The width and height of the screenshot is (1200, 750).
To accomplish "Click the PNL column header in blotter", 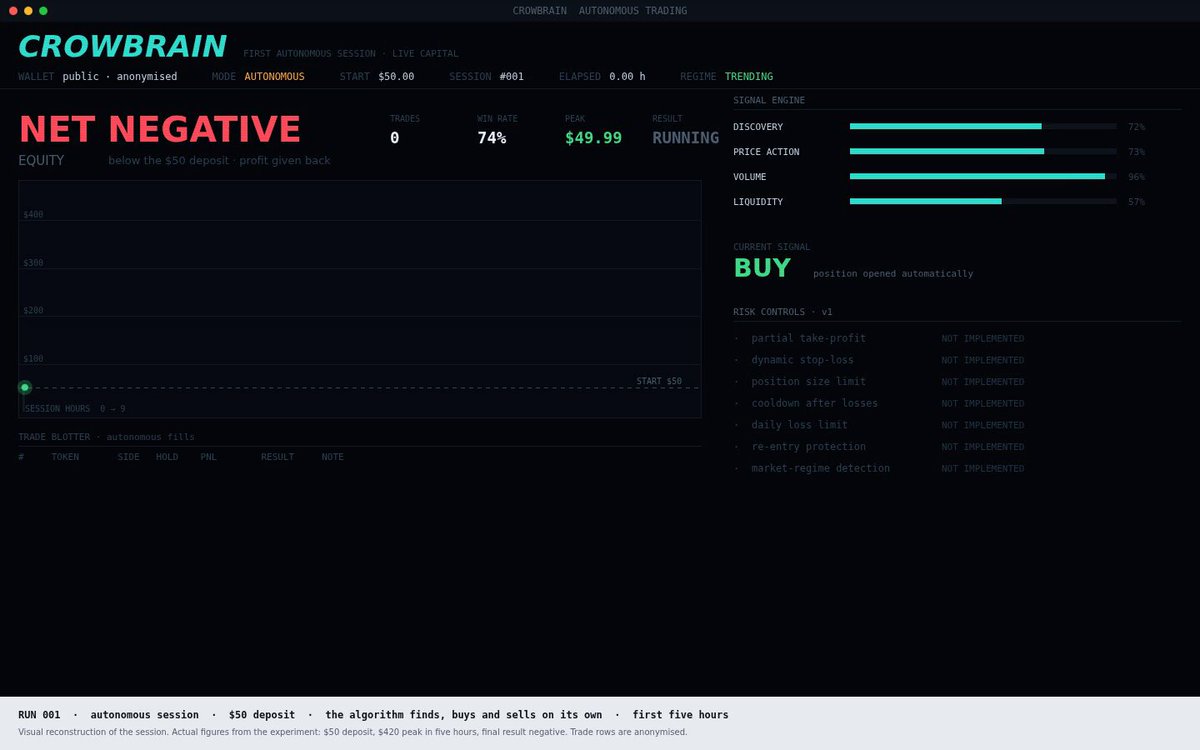I will pos(208,457).
